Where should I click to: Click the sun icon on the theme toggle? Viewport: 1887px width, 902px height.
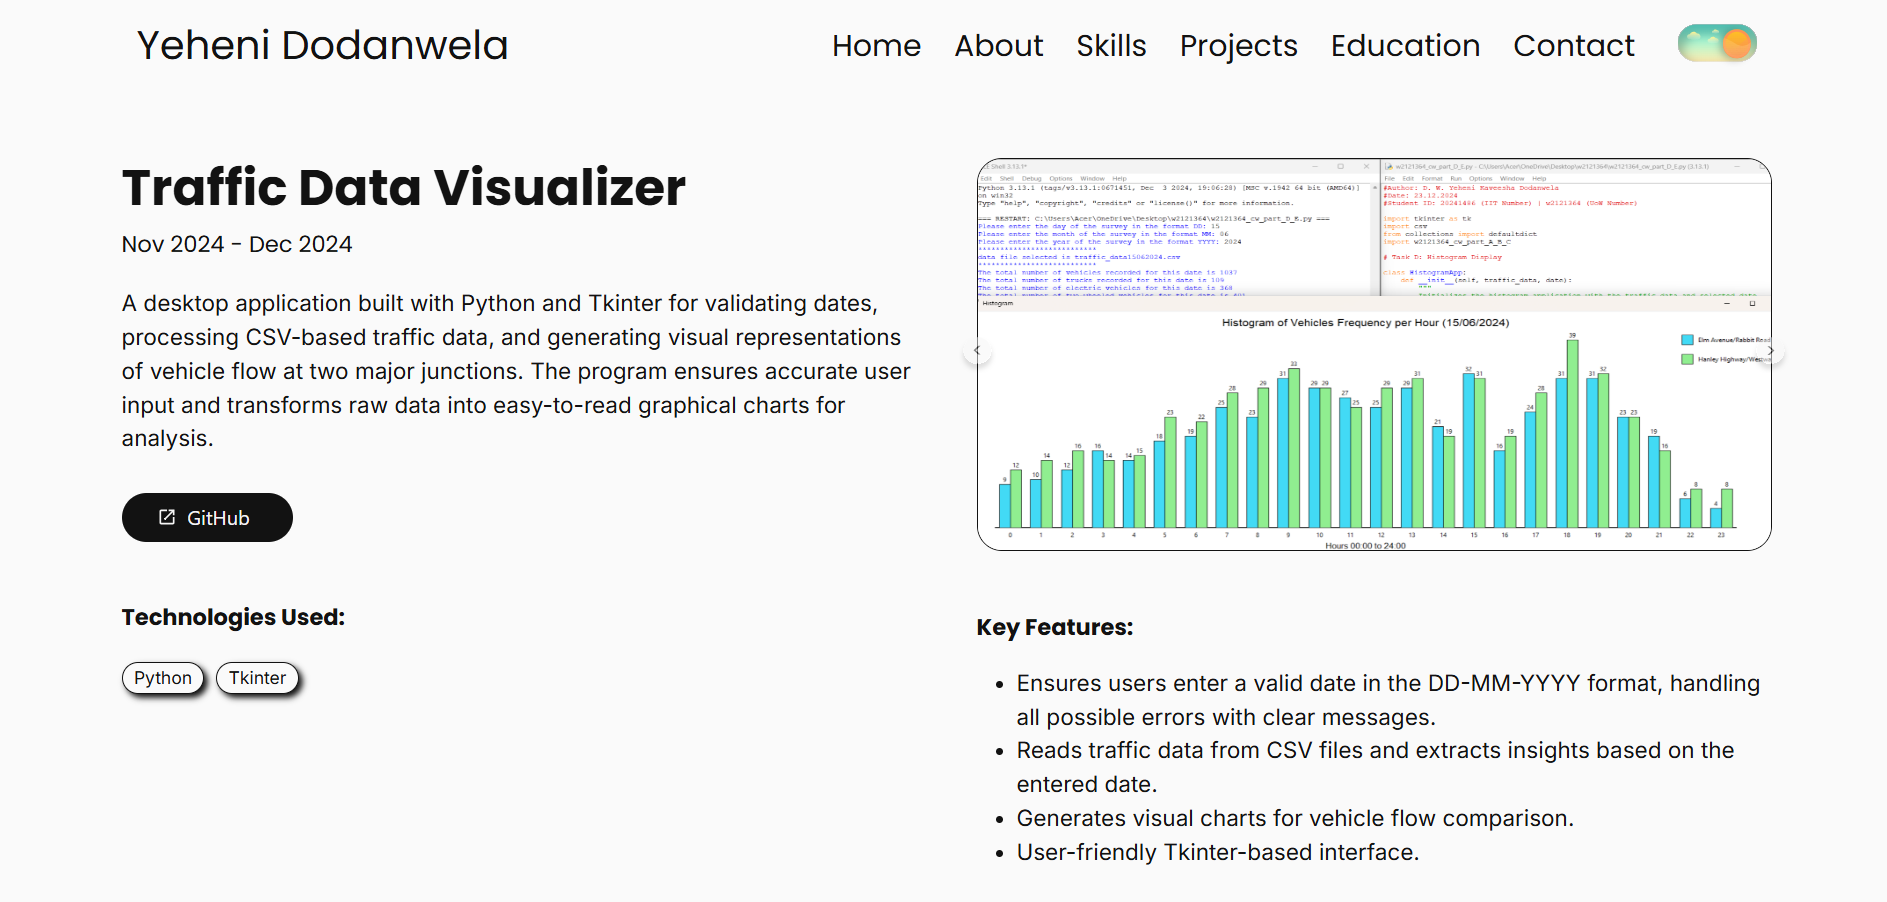pos(1737,43)
